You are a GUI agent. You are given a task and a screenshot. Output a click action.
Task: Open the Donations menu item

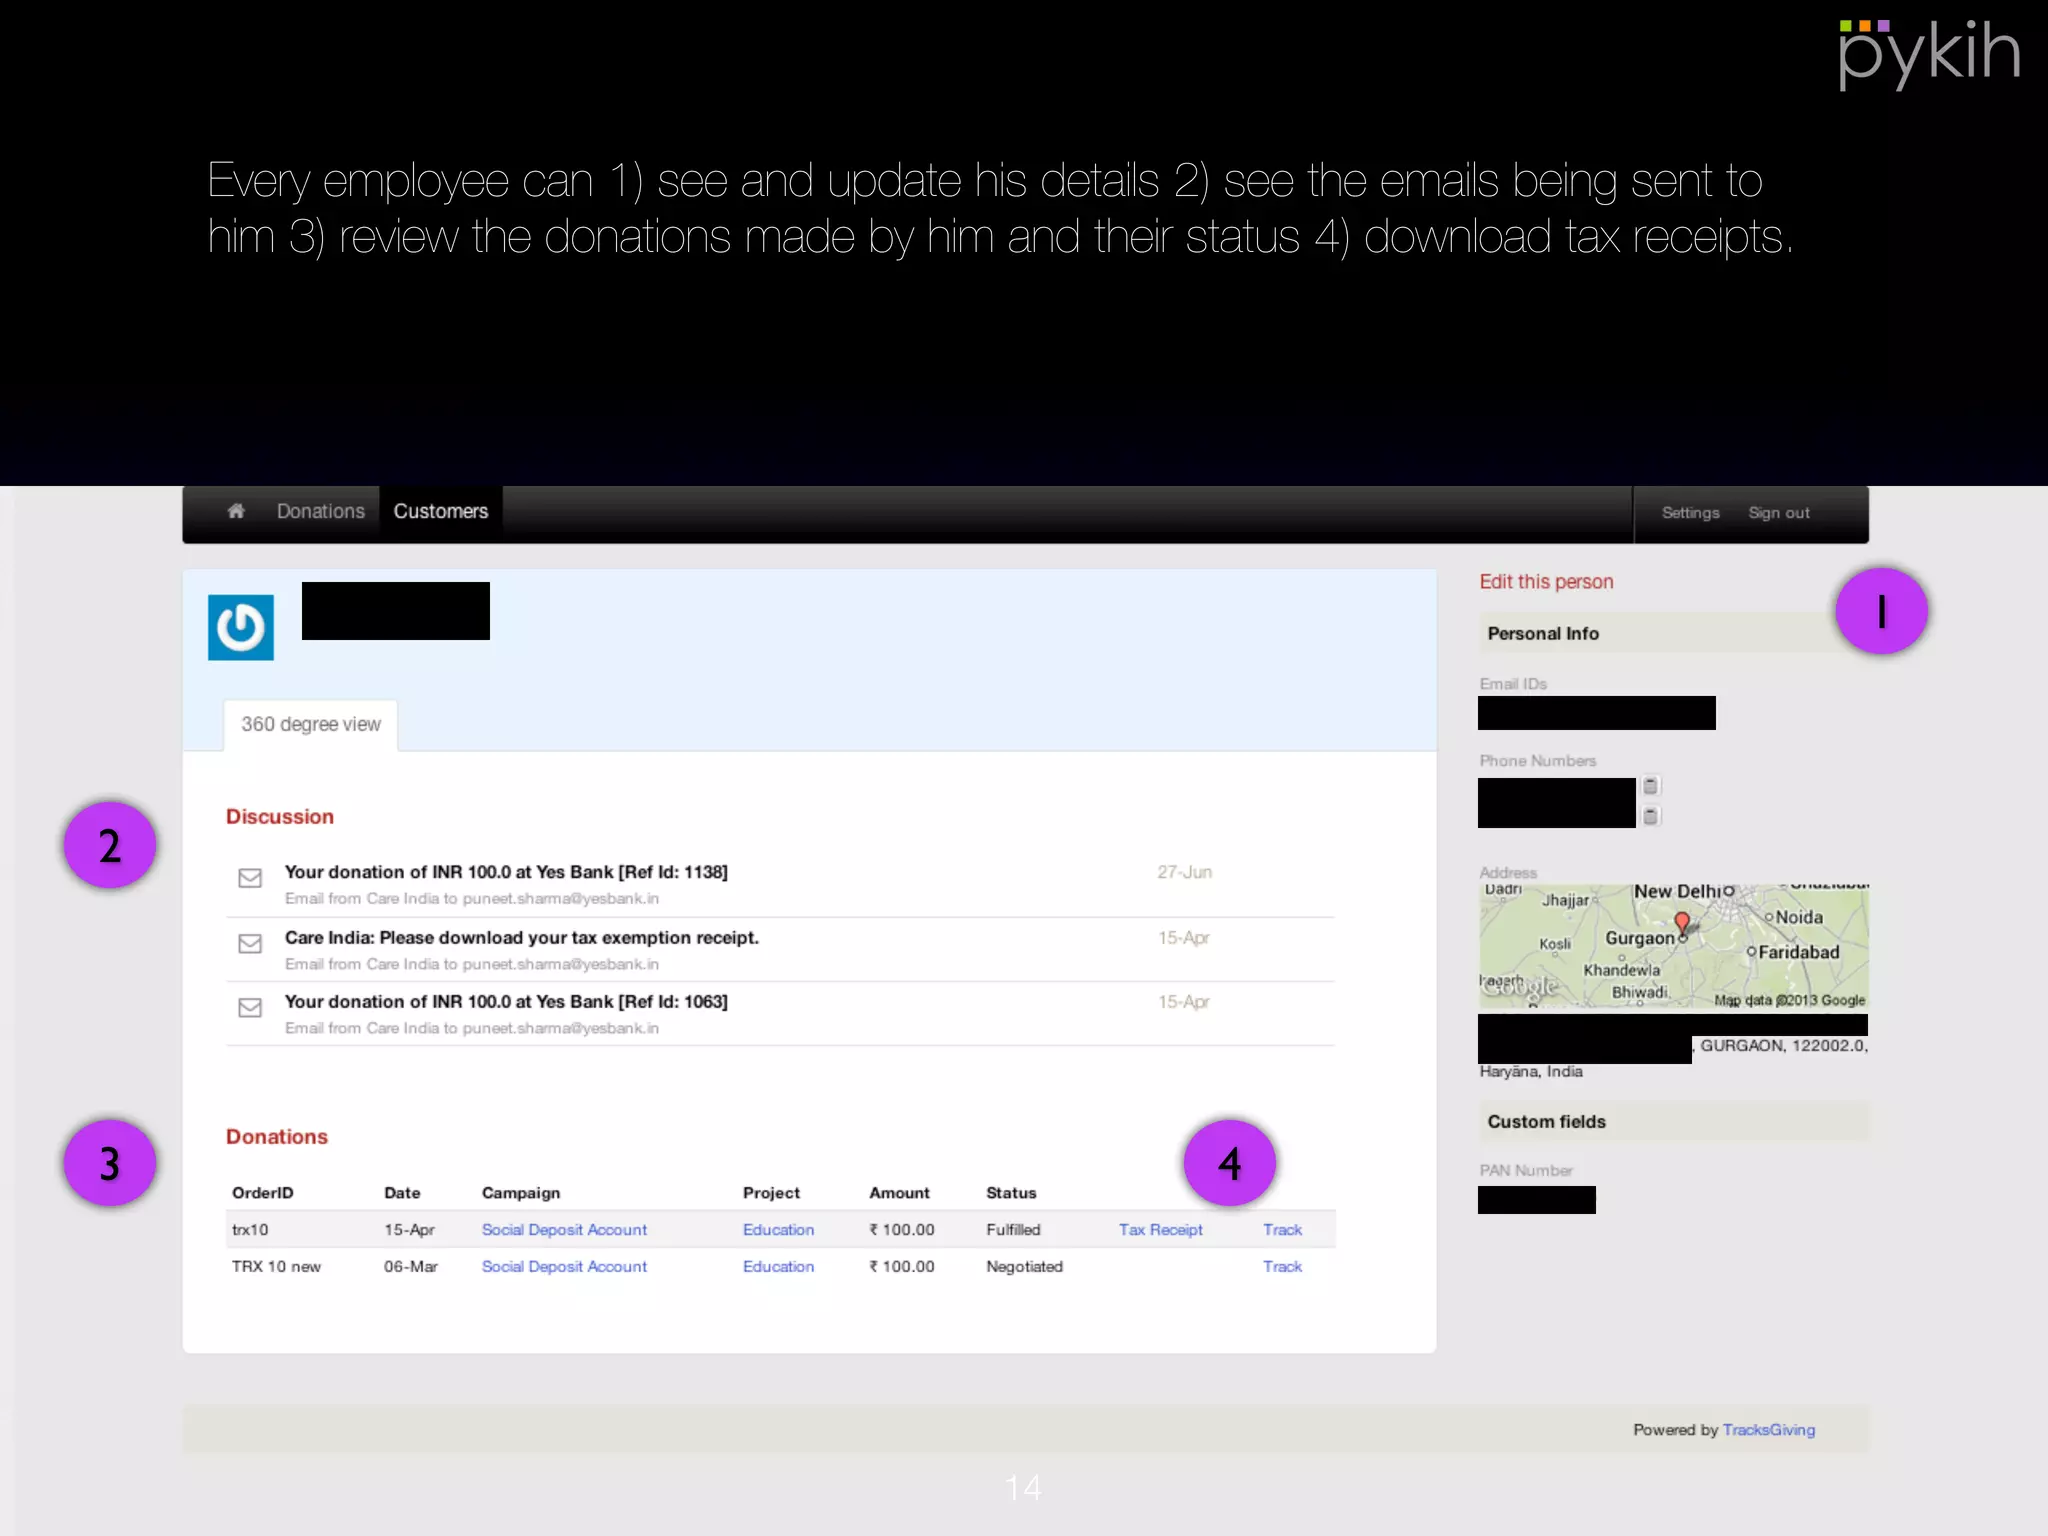point(321,511)
